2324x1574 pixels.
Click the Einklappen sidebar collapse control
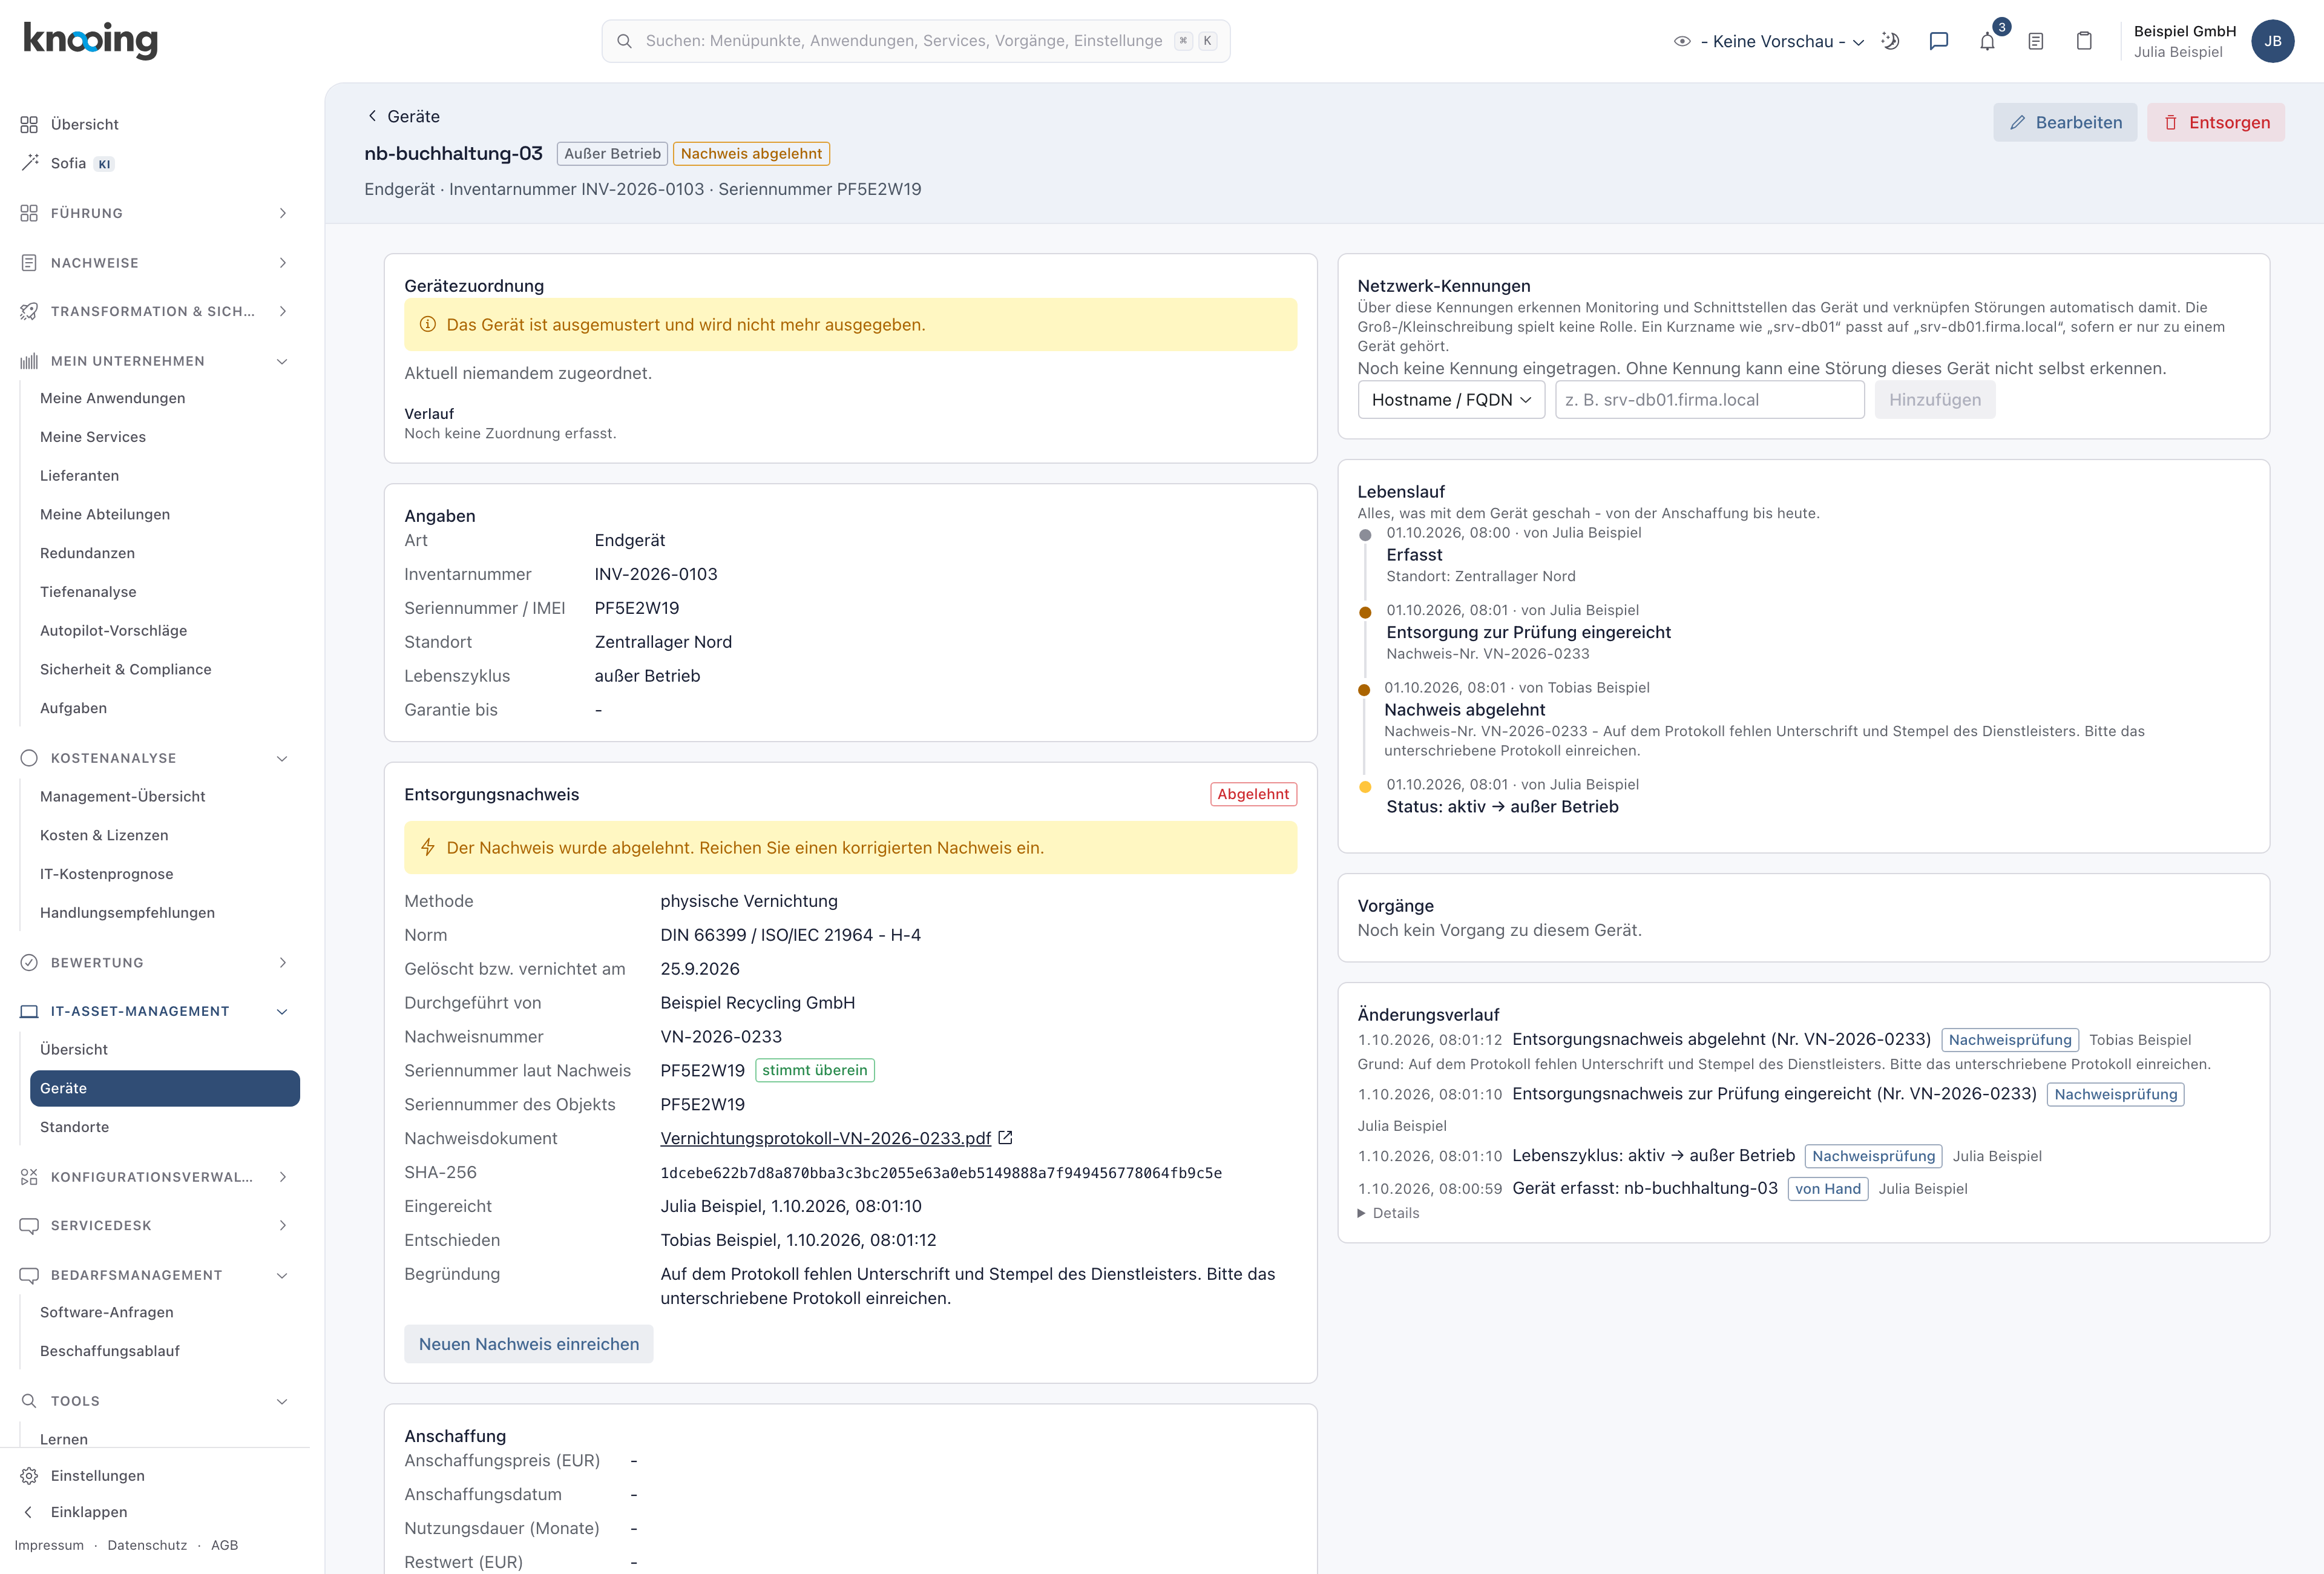[75, 1511]
